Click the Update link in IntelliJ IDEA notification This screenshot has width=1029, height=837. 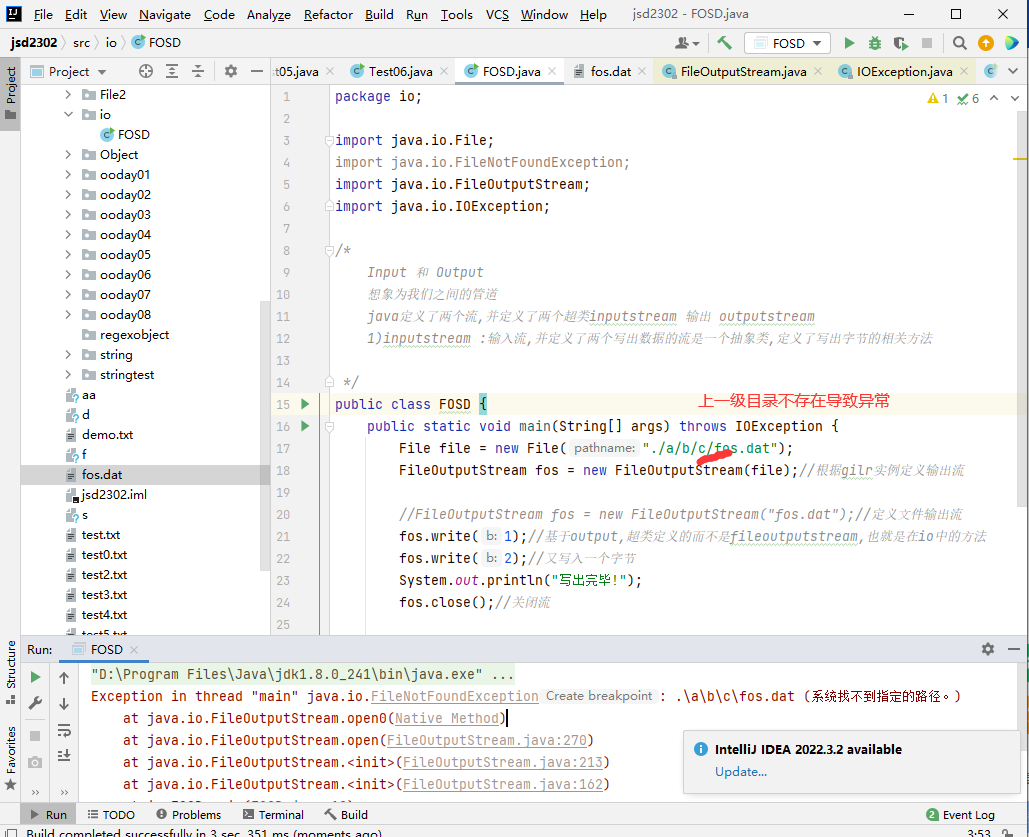point(740,771)
